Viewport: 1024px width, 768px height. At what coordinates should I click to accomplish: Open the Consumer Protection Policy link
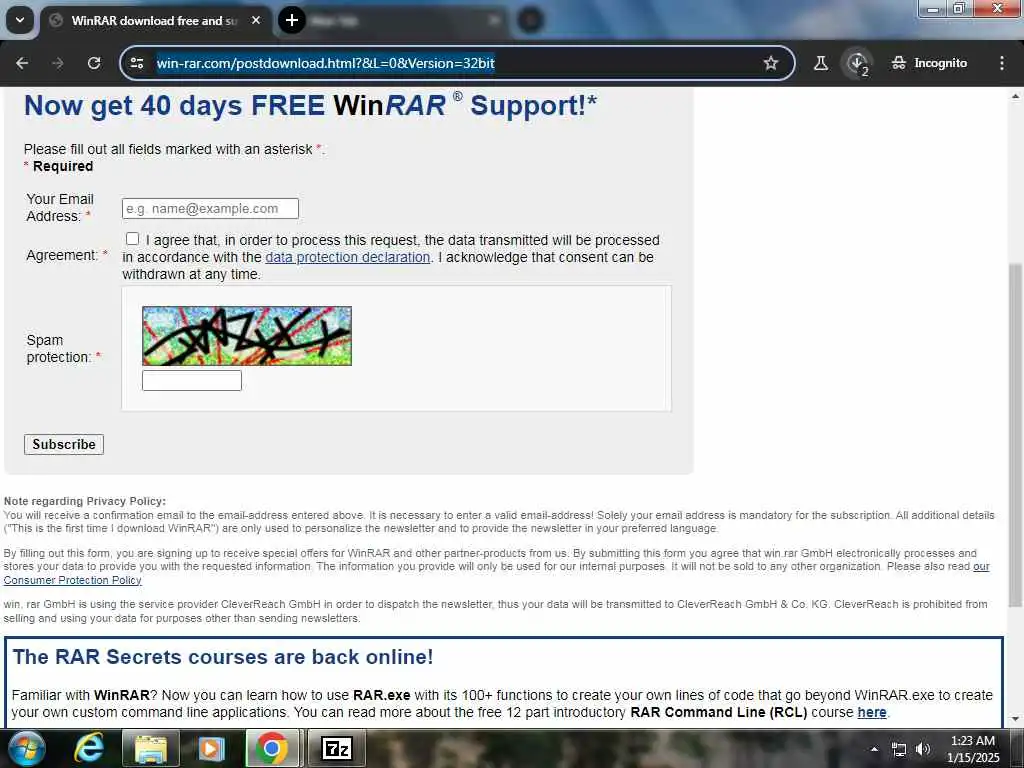[x=72, y=580]
